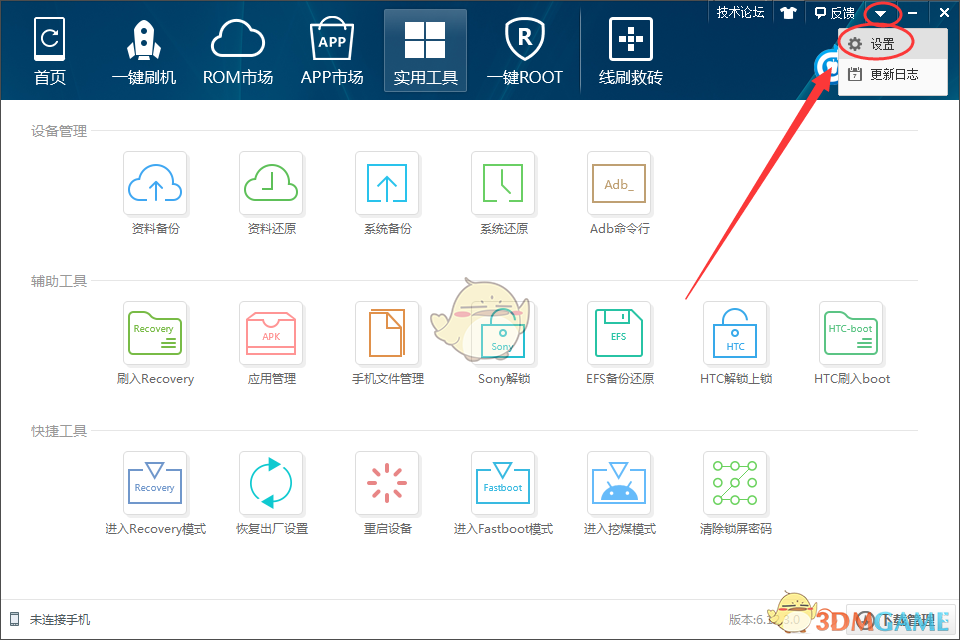Select 更新日志 in the dropdown menu

(892, 74)
